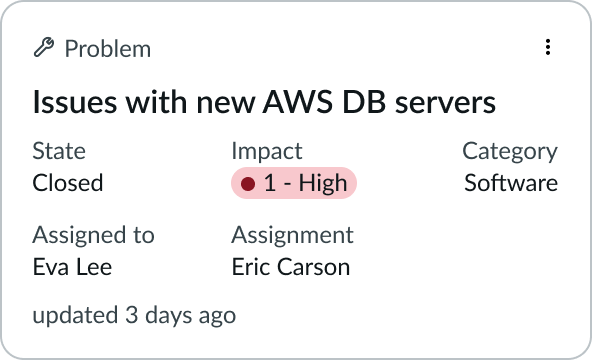Screen dimensions: 592x360
Task: Select the Software category value
Action: 511,183
